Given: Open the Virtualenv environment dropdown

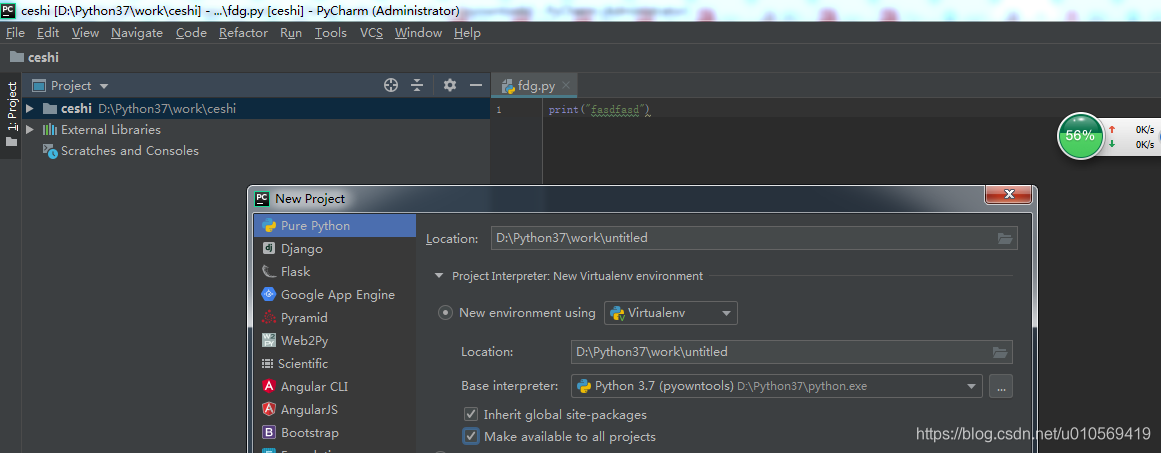Looking at the screenshot, I should click(671, 313).
